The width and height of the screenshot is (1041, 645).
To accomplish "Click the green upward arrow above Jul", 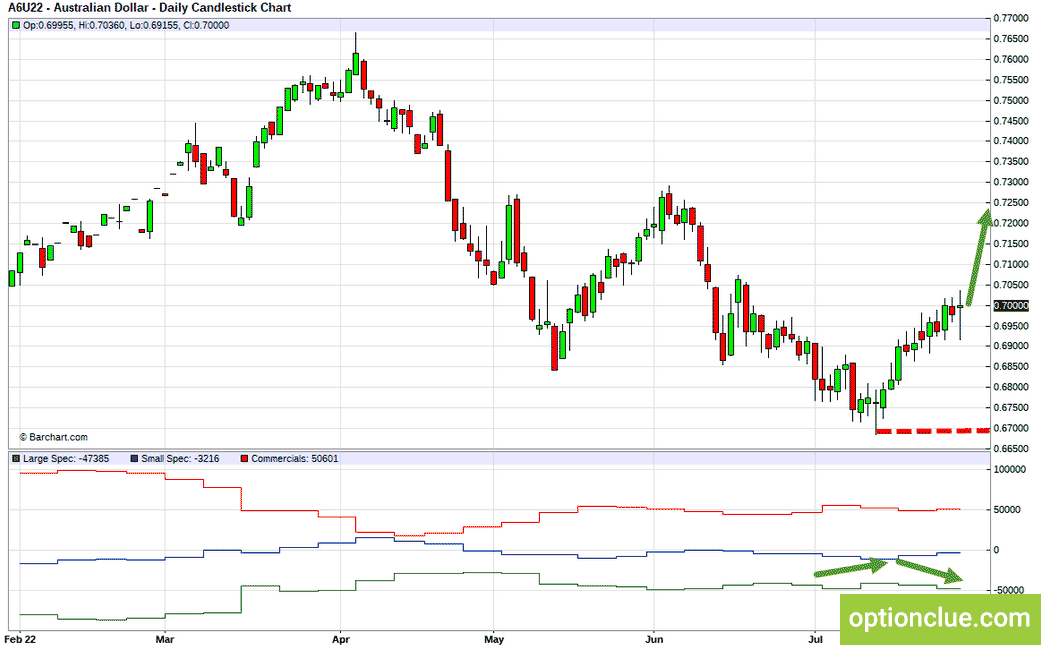I will coord(851,567).
